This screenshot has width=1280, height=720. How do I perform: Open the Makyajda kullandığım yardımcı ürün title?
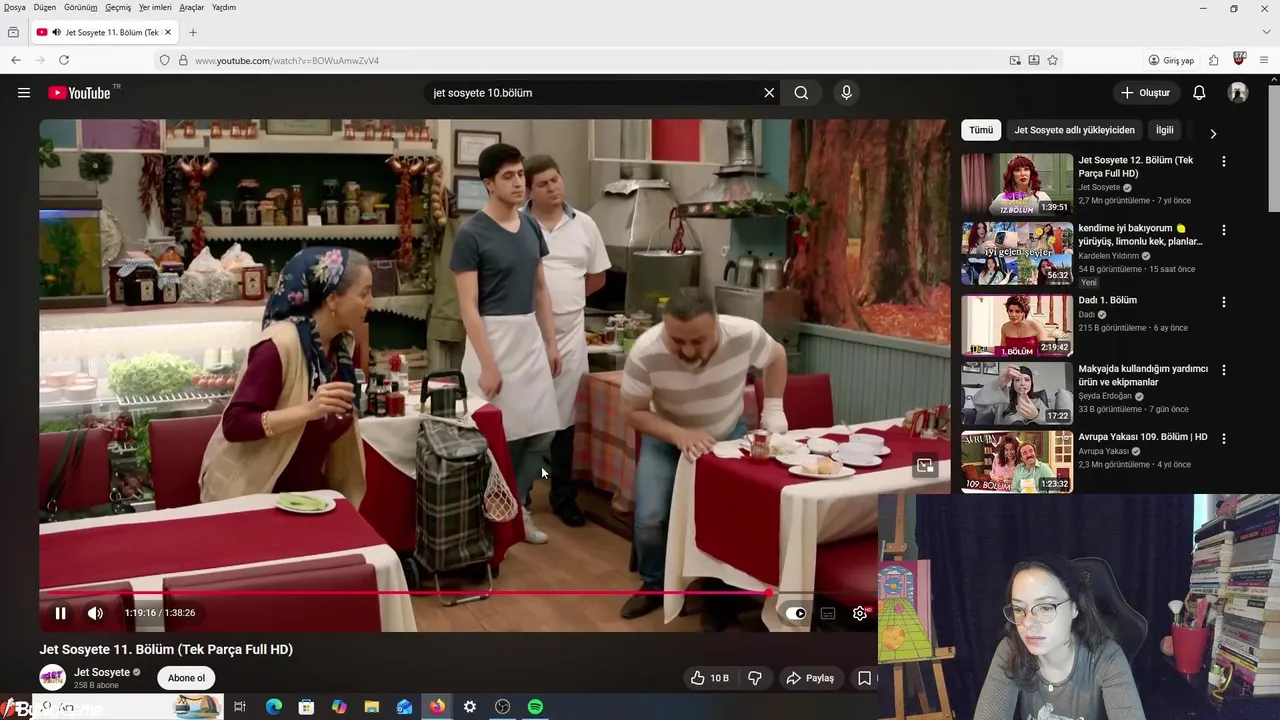[x=1143, y=375]
